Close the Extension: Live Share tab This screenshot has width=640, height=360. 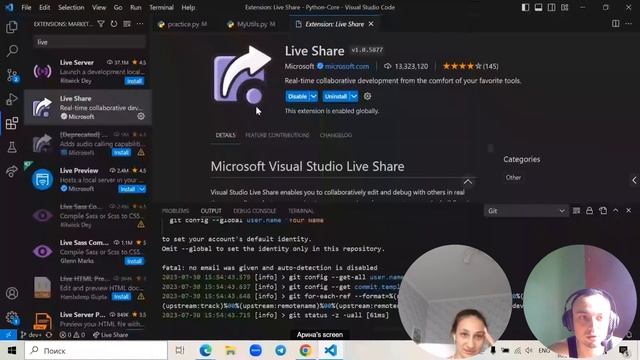pyautogui.click(x=371, y=24)
